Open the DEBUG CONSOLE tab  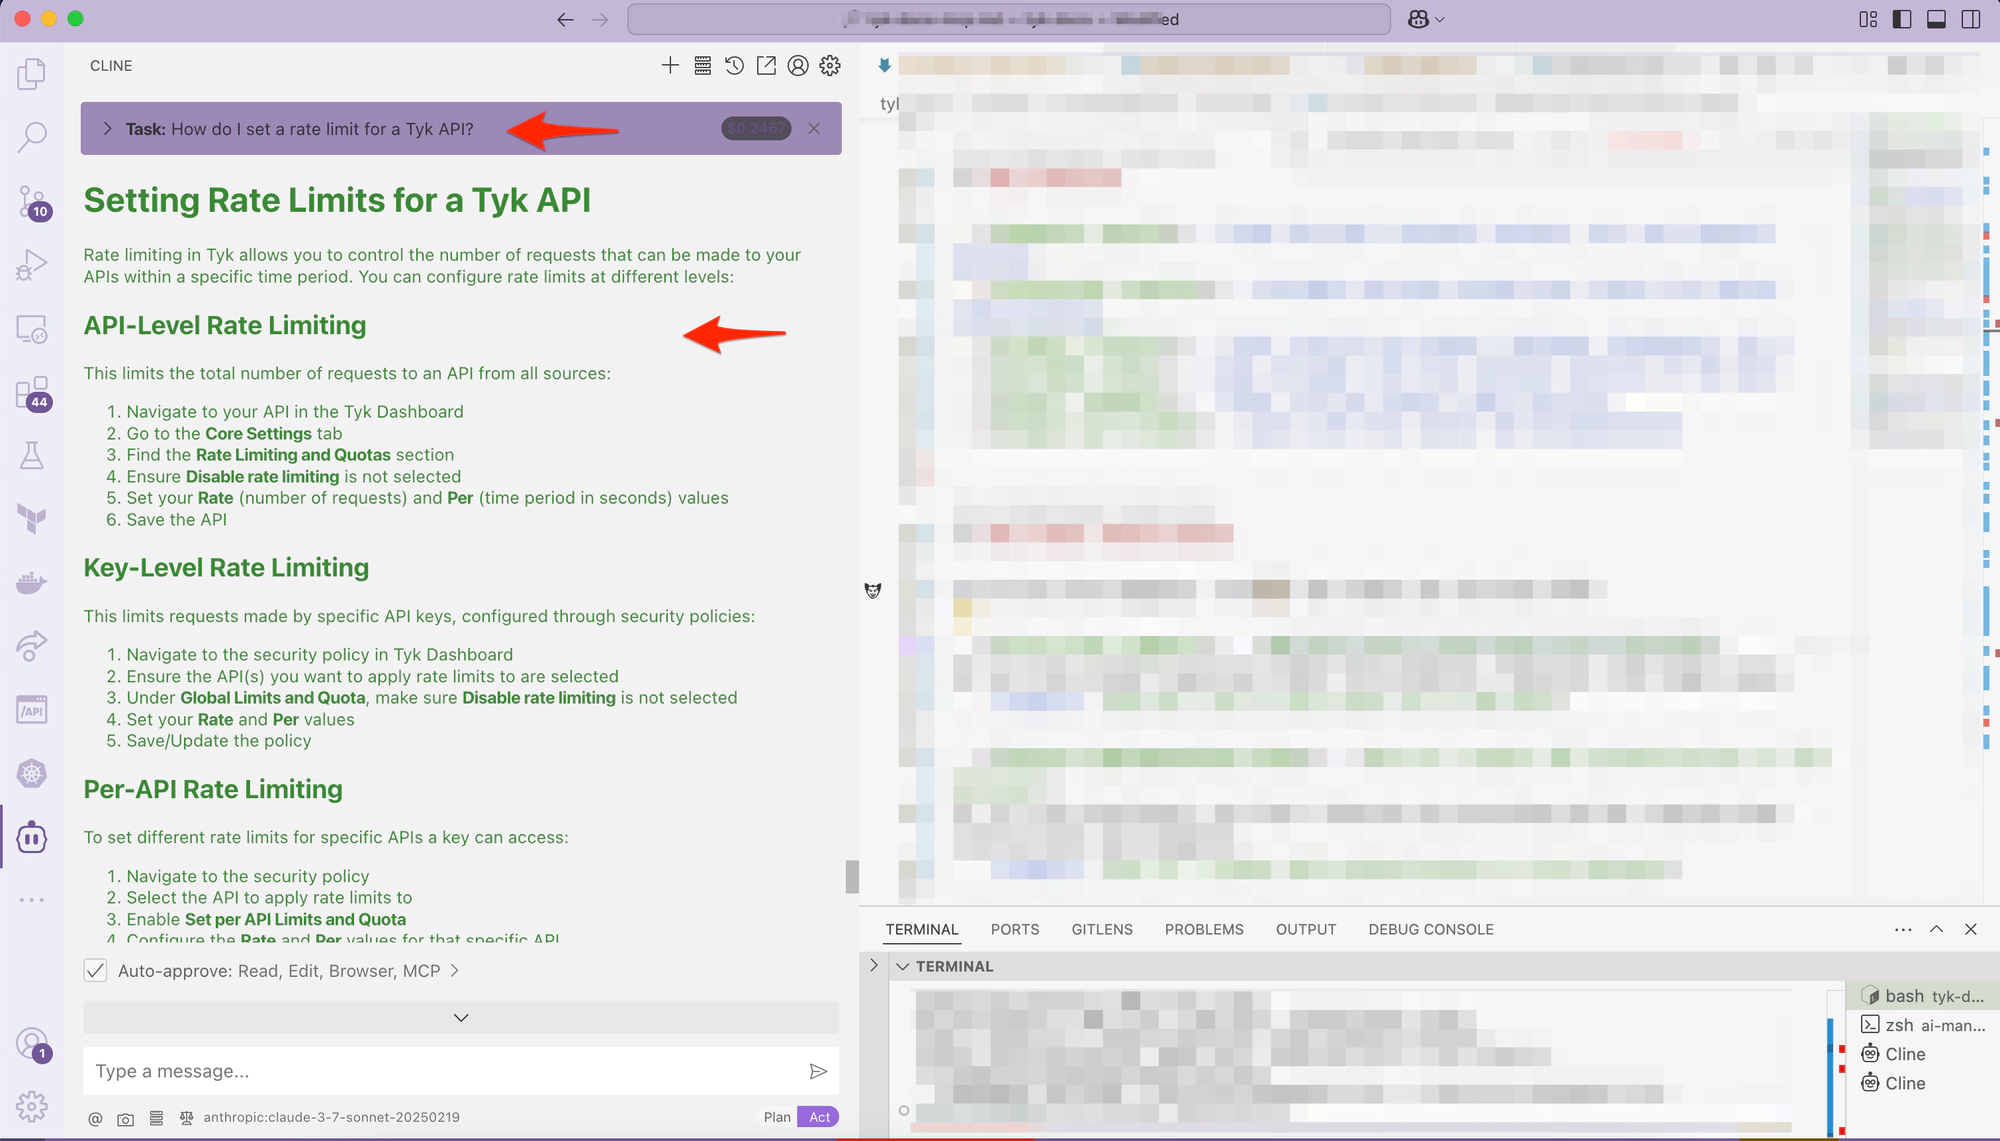click(1430, 929)
